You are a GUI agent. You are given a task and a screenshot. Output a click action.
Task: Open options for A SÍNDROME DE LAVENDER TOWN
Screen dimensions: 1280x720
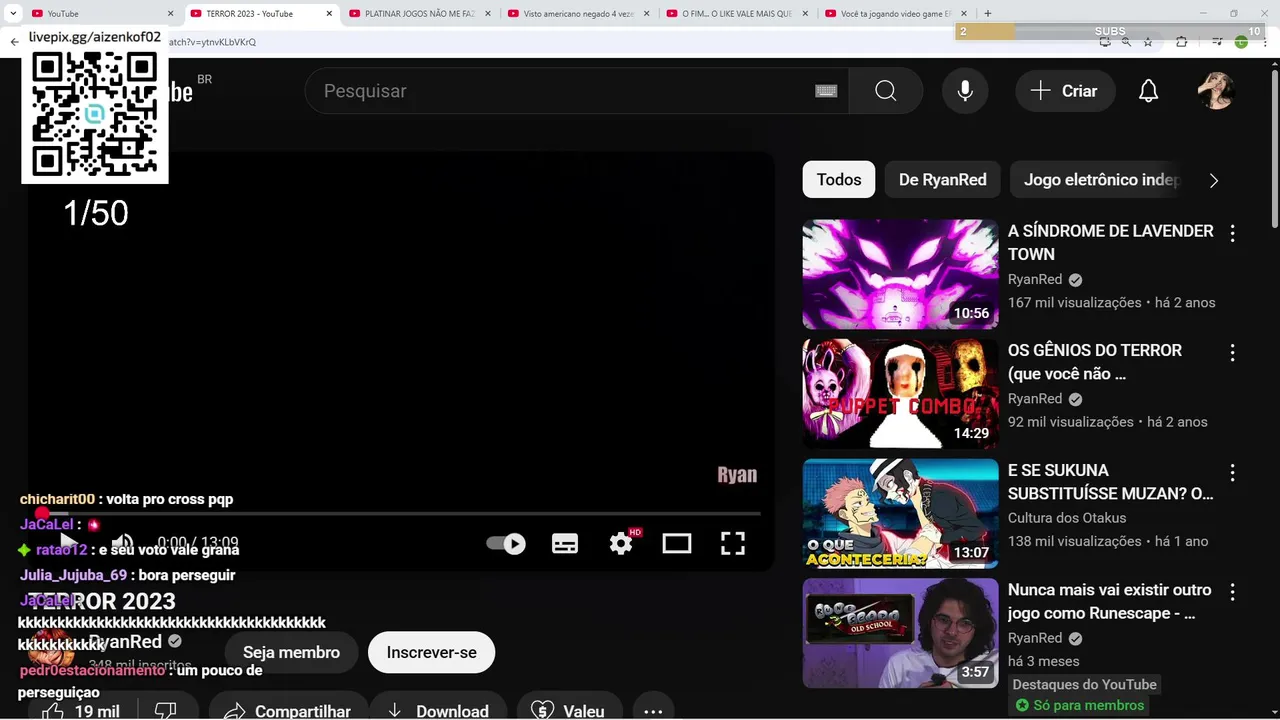coord(1232,233)
